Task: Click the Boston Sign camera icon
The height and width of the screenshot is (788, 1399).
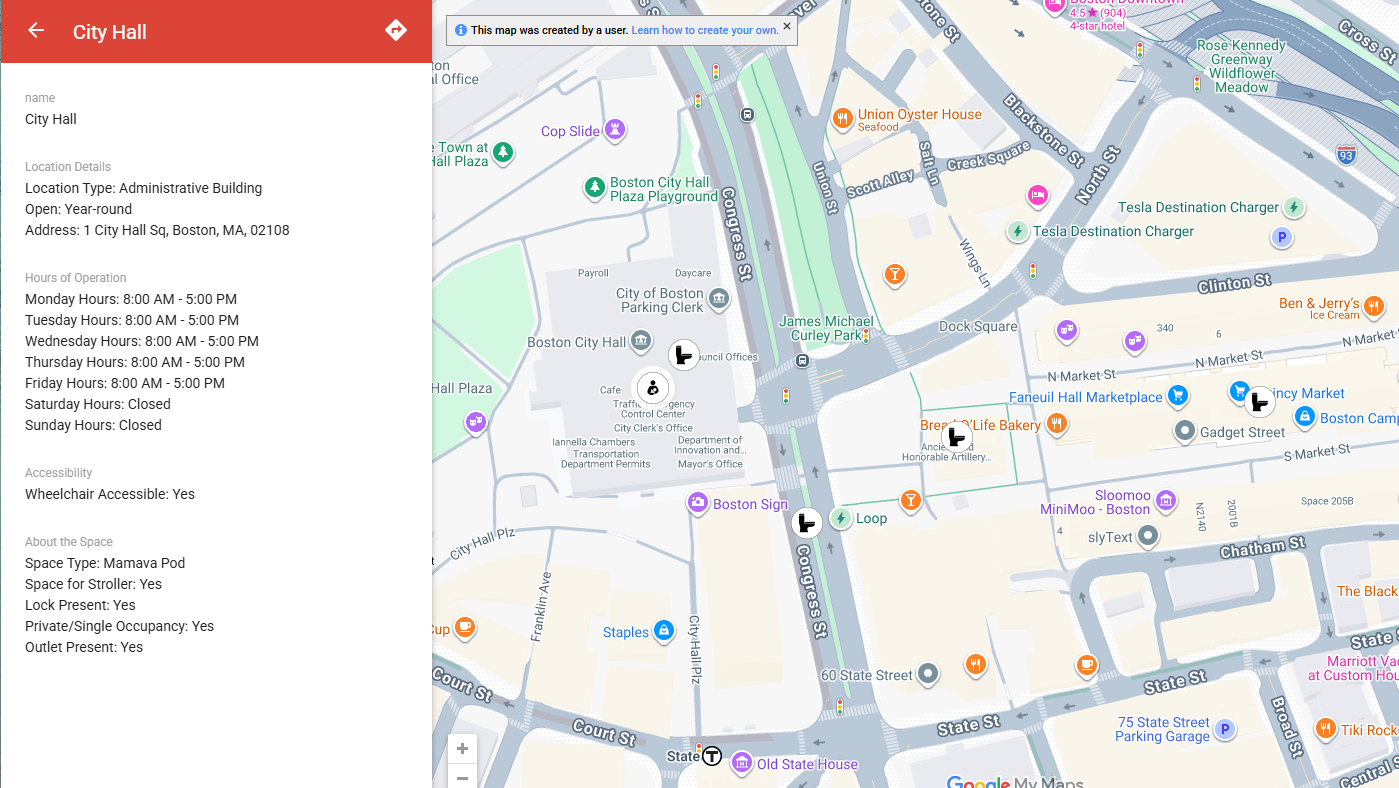Action: coord(698,503)
